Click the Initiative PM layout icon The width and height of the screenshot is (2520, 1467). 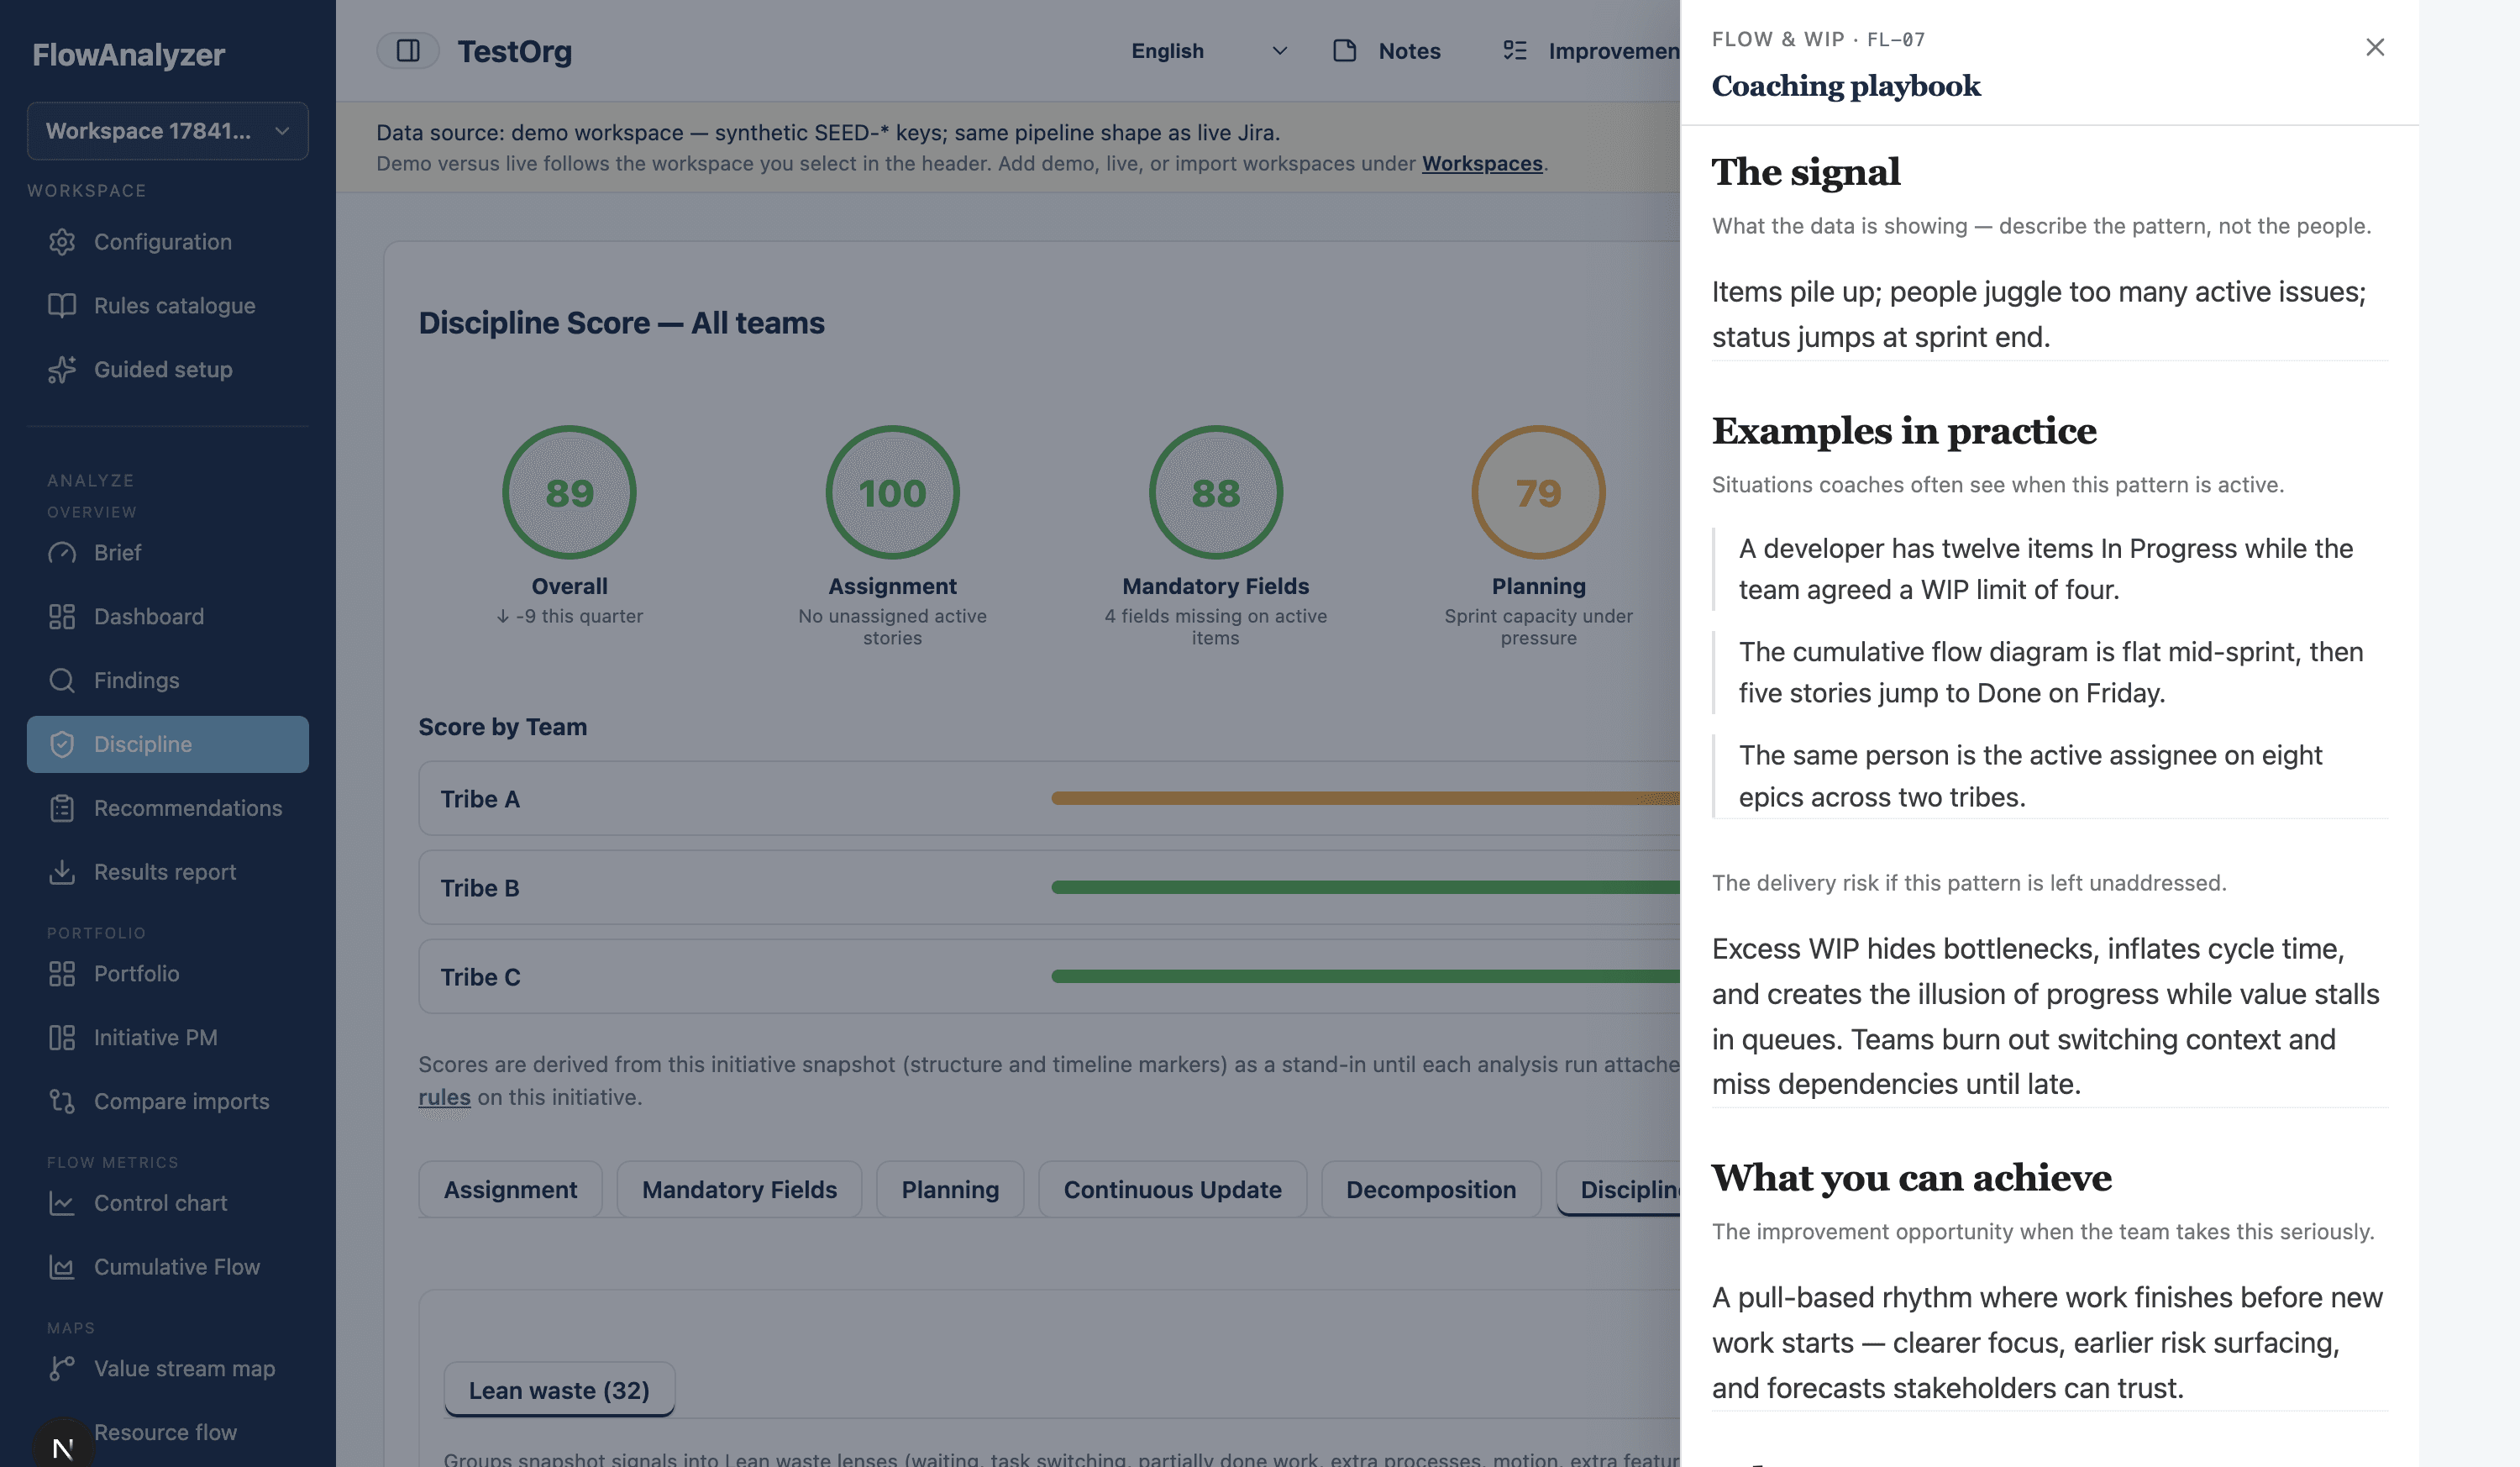coord(62,1037)
